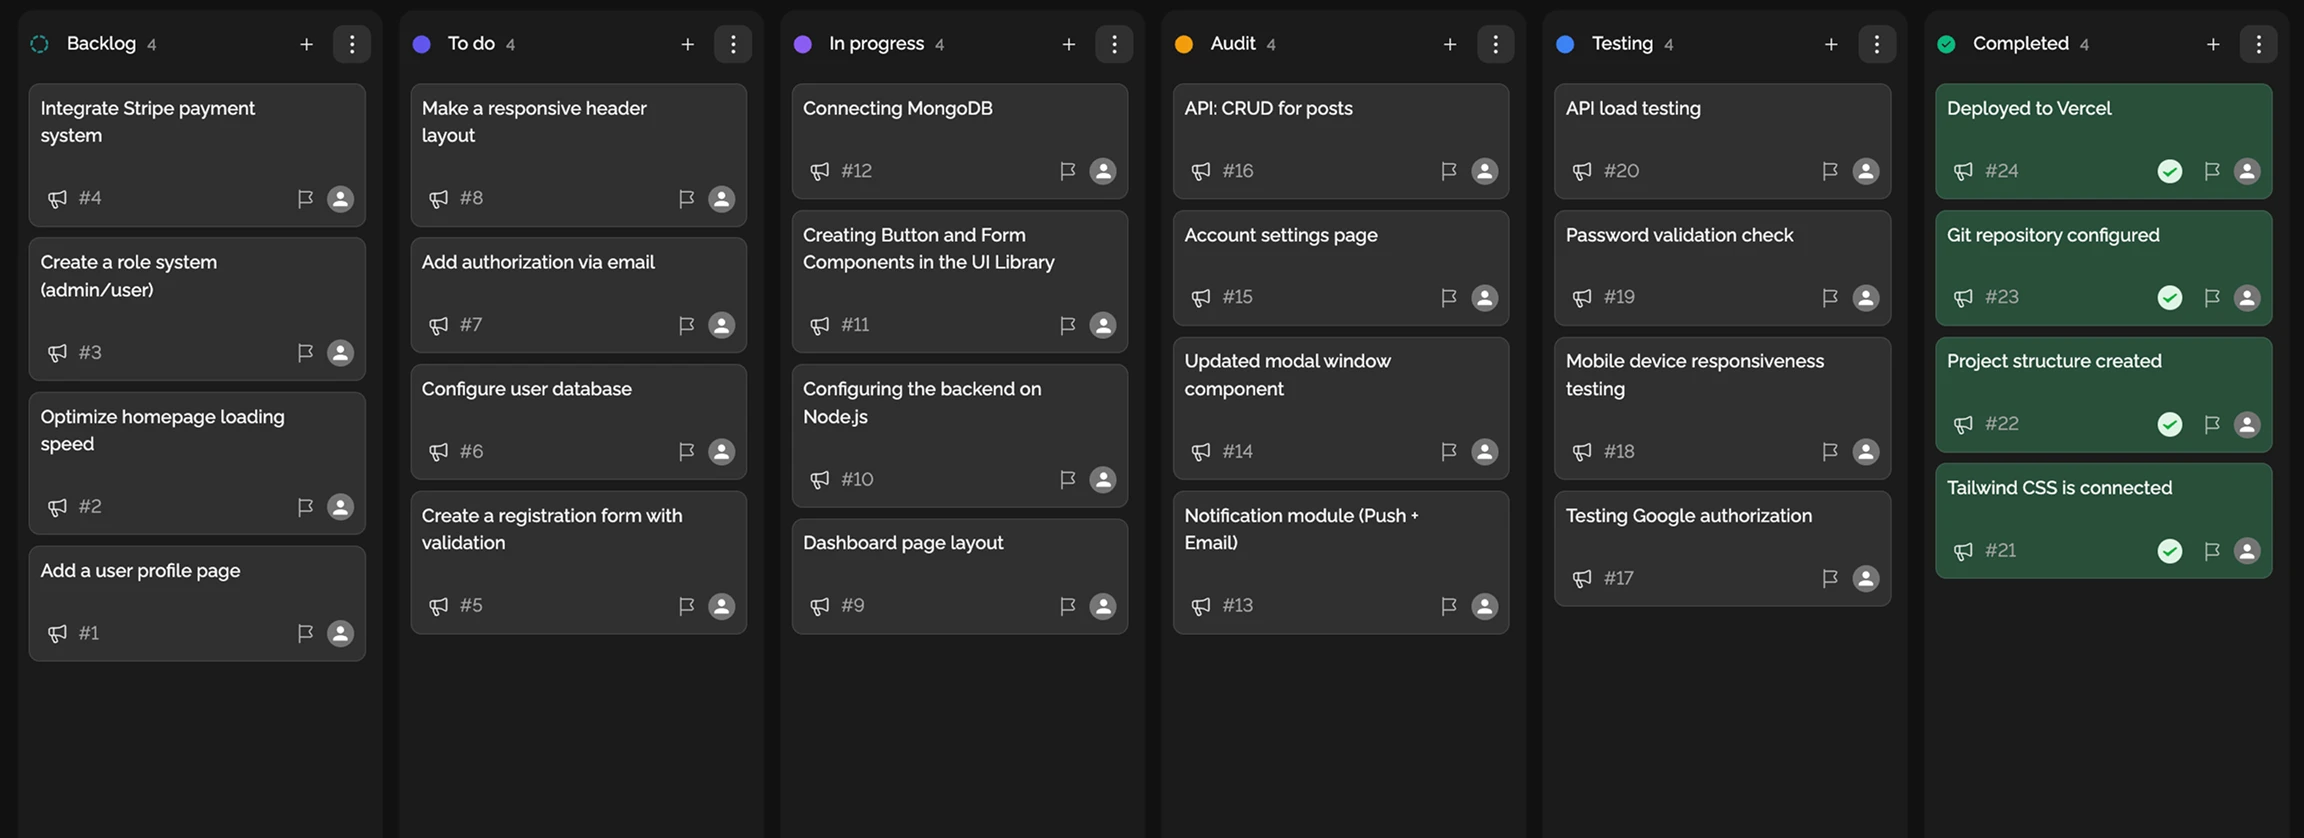
Task: Open the Backlog column options menu
Action: (351, 44)
